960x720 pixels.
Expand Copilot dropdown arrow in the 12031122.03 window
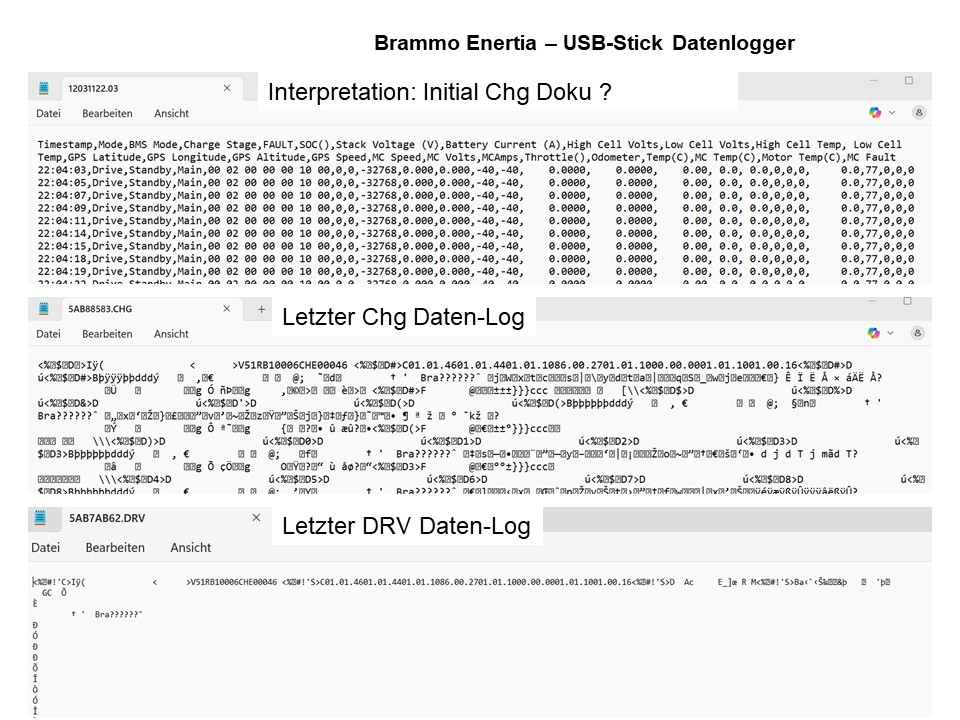click(x=892, y=112)
